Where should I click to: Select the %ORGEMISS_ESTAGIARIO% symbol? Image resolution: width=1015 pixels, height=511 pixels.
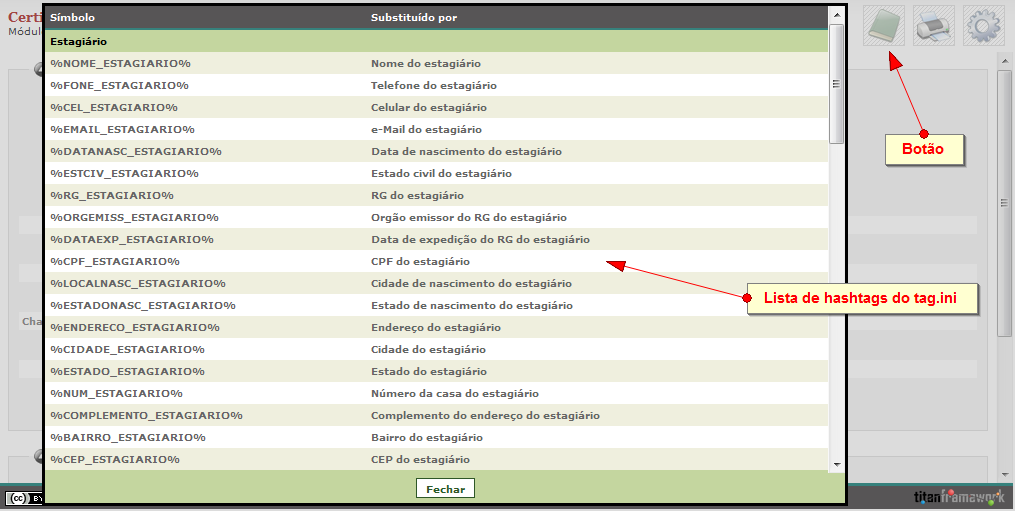click(134, 218)
